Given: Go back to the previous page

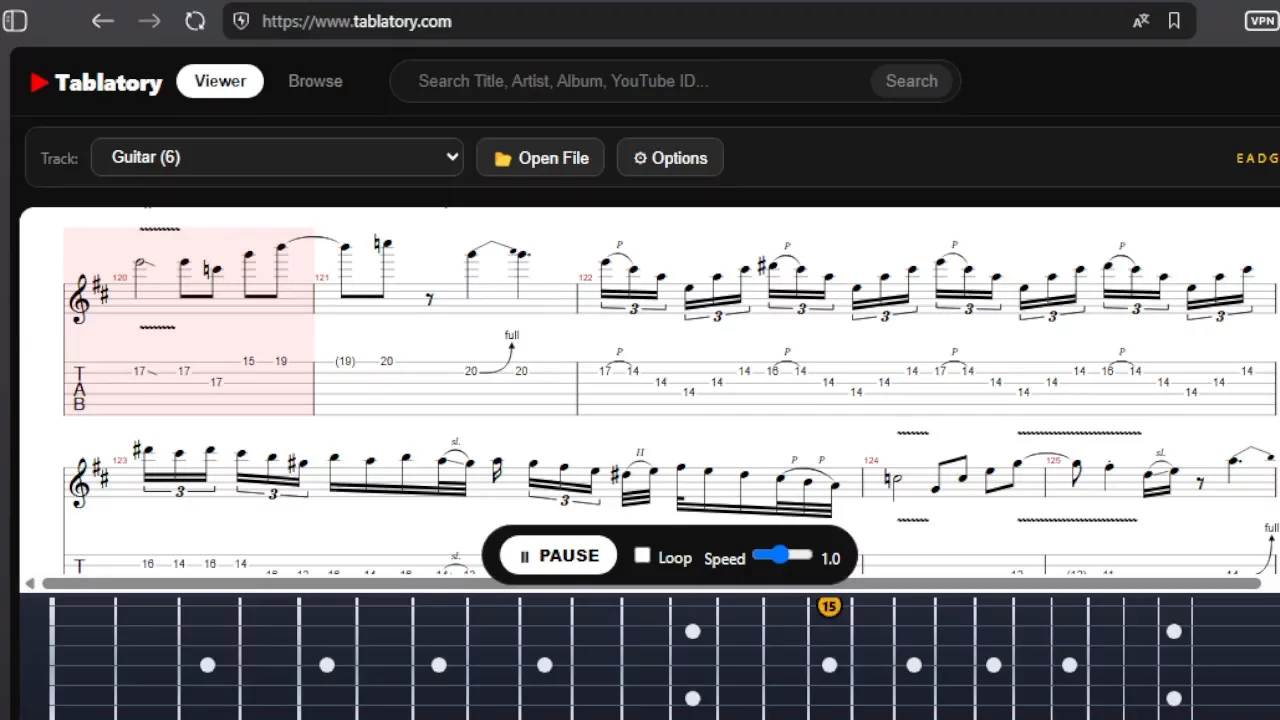Looking at the screenshot, I should 103,21.
